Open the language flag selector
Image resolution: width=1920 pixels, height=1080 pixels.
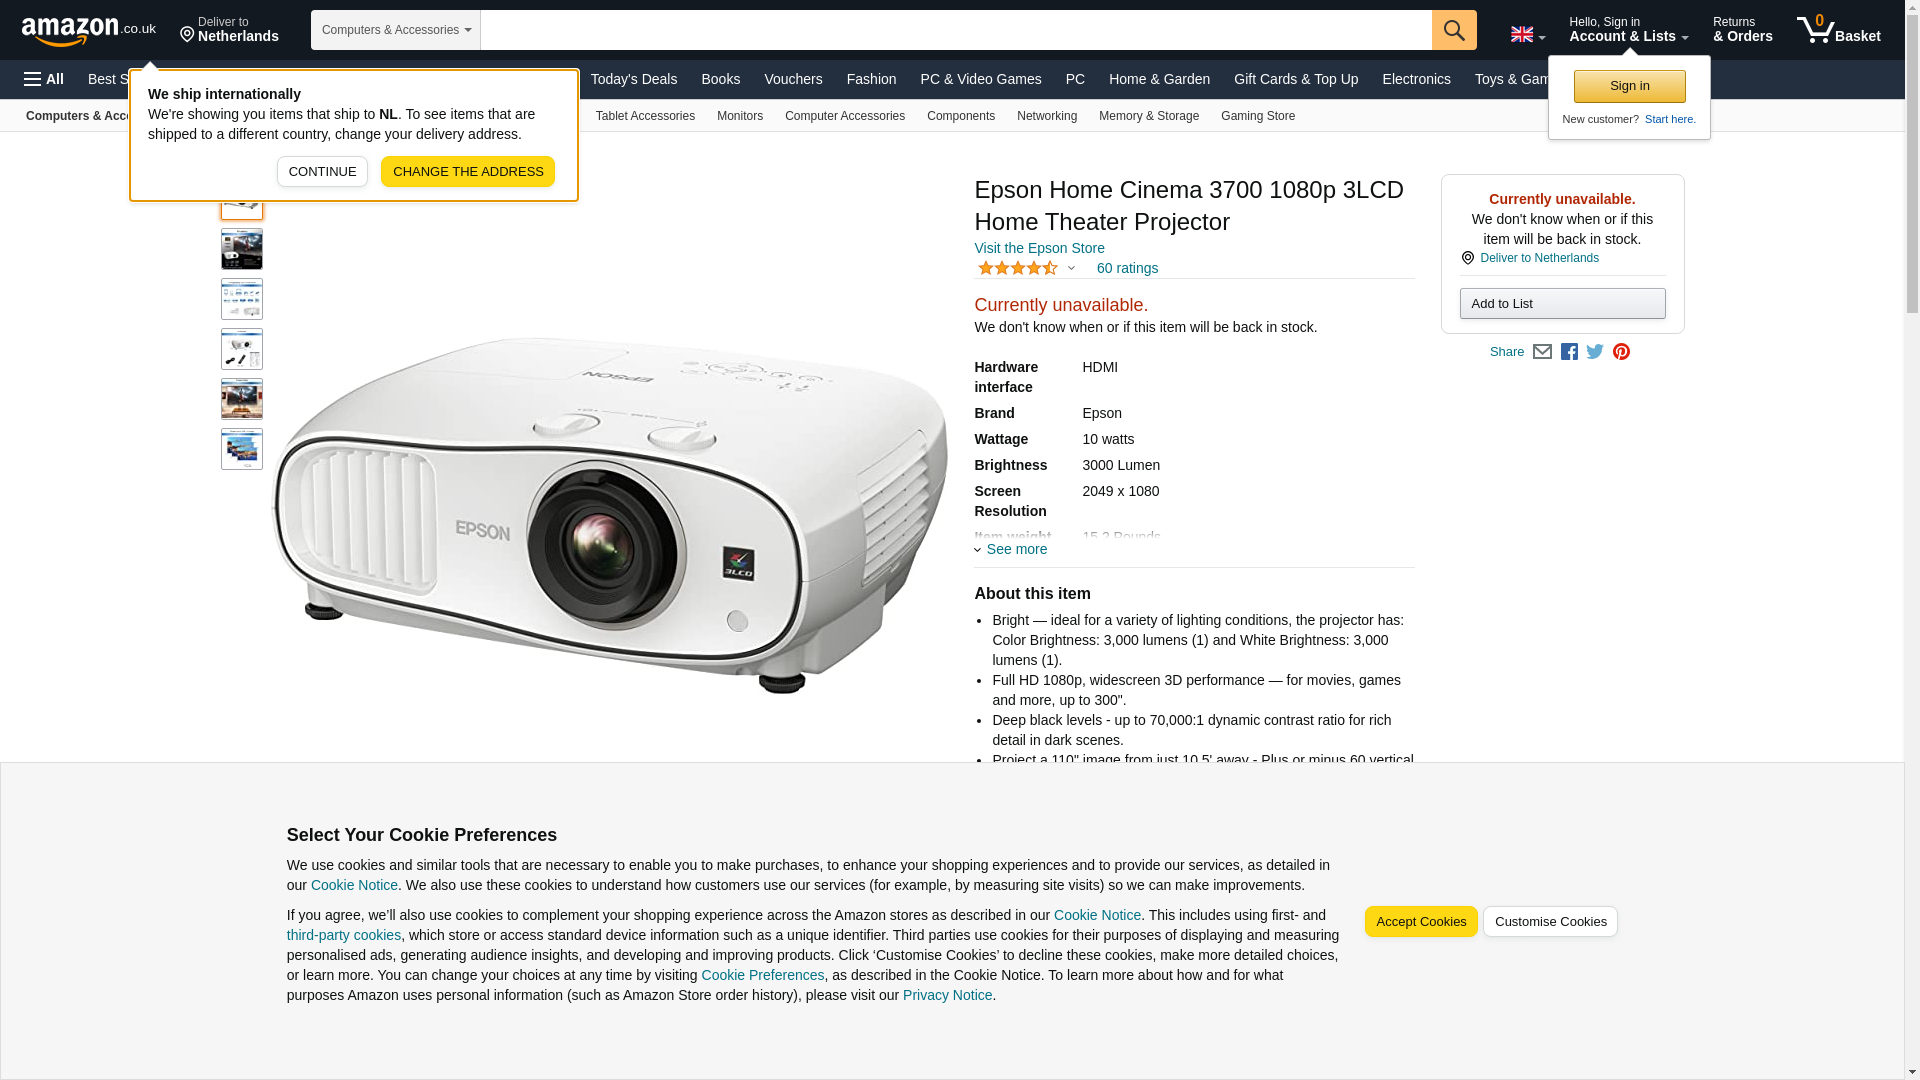(1528, 35)
